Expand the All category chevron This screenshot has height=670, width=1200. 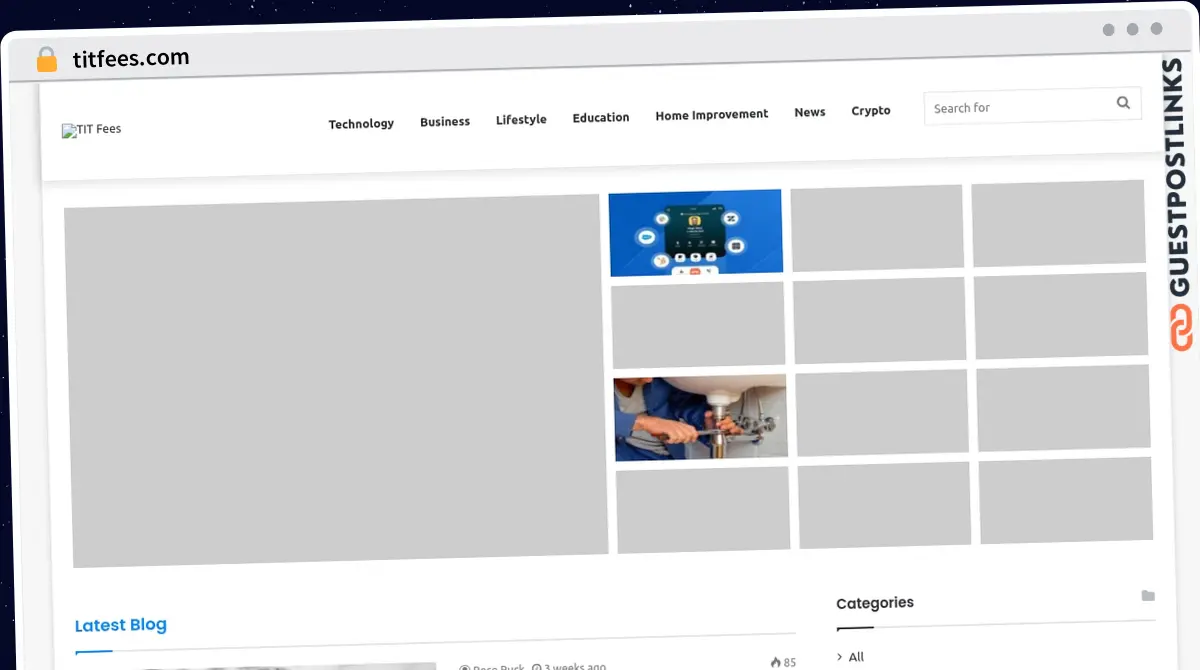click(840, 657)
